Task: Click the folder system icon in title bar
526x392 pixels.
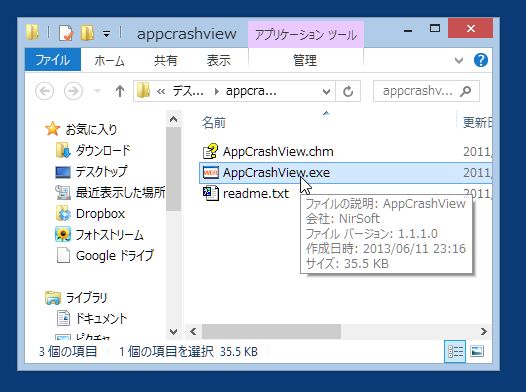Action: [33, 33]
